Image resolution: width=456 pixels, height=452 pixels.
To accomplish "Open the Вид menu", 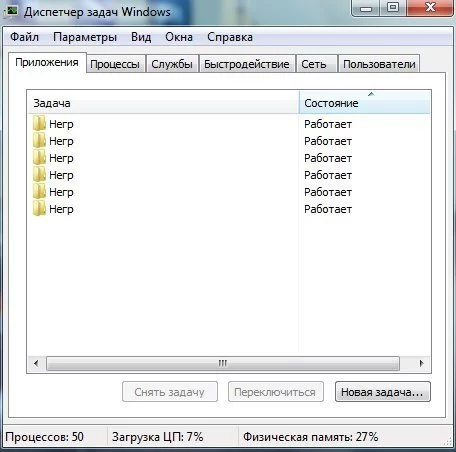I will point(141,37).
